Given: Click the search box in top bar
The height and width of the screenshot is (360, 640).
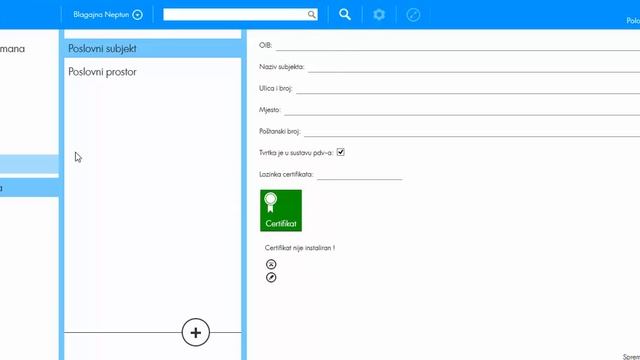Looking at the screenshot, I should [x=240, y=15].
